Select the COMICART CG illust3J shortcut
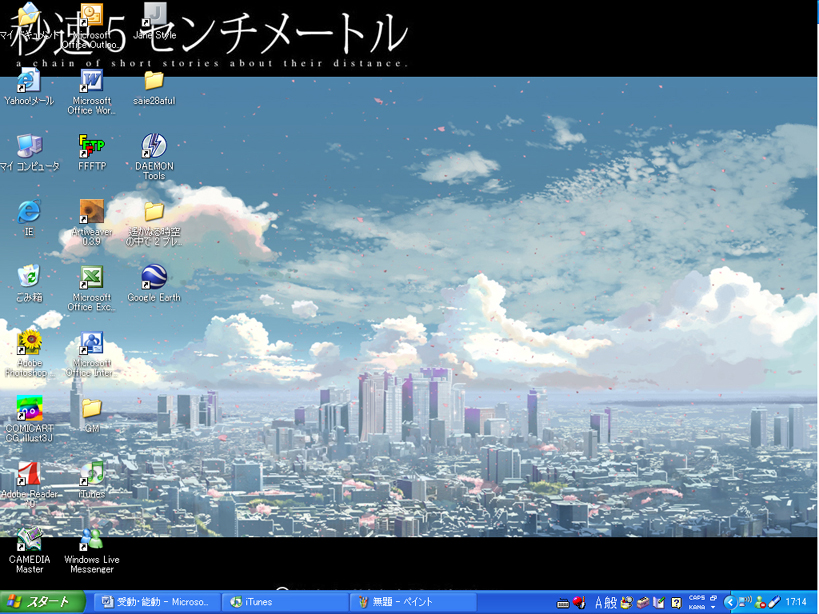 point(30,420)
